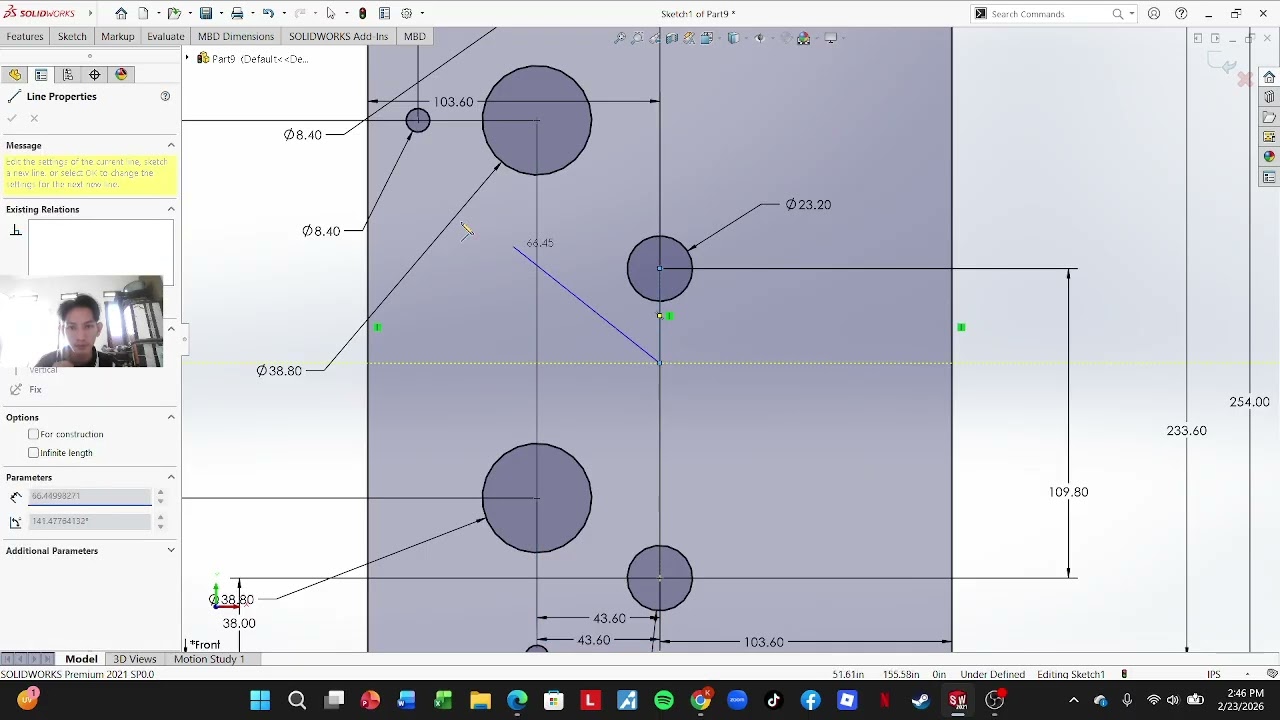This screenshot has width=1280, height=720.
Task: Print the document using the Print icon
Action: (x=237, y=14)
